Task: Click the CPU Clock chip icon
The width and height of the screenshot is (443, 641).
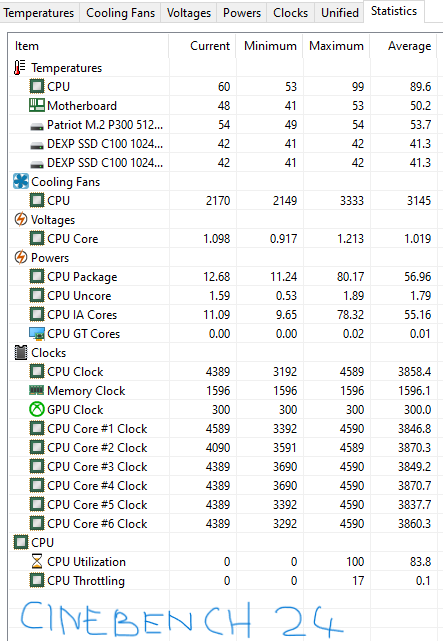Action: click(37, 372)
